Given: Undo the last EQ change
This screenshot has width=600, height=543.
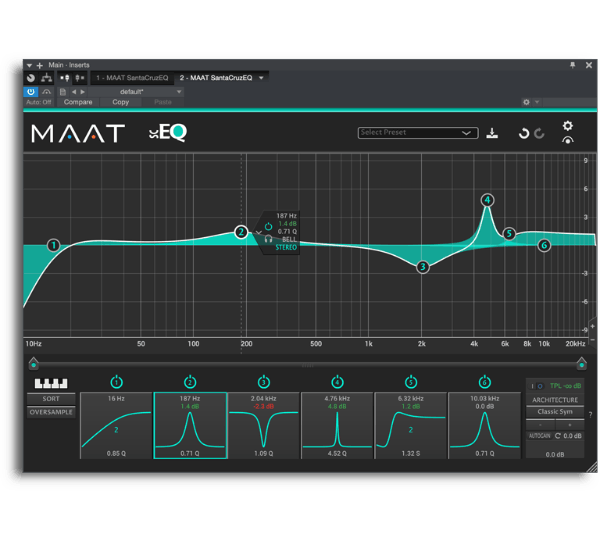Looking at the screenshot, I should point(523,134).
